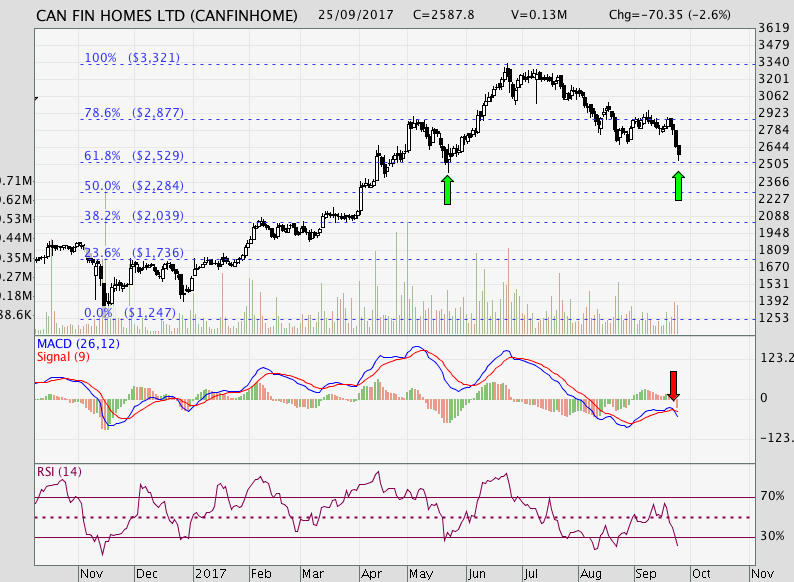Image resolution: width=794 pixels, height=582 pixels.
Task: Click the Aug month label
Action: click(x=591, y=574)
